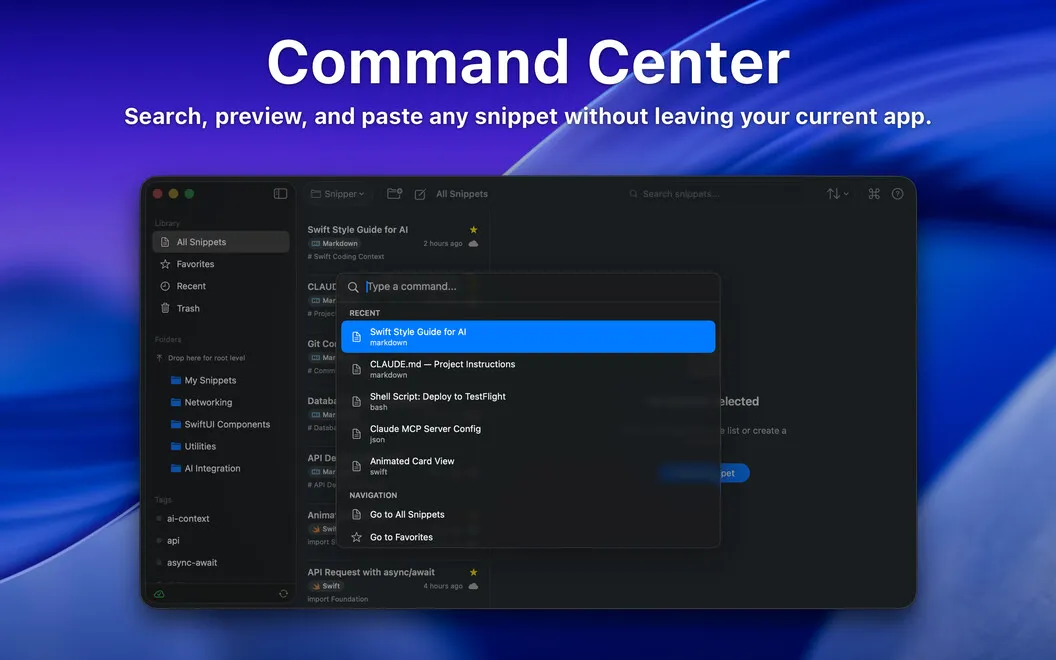This screenshot has width=1056, height=660.
Task: Open Trash in the sidebar
Action: (221, 308)
